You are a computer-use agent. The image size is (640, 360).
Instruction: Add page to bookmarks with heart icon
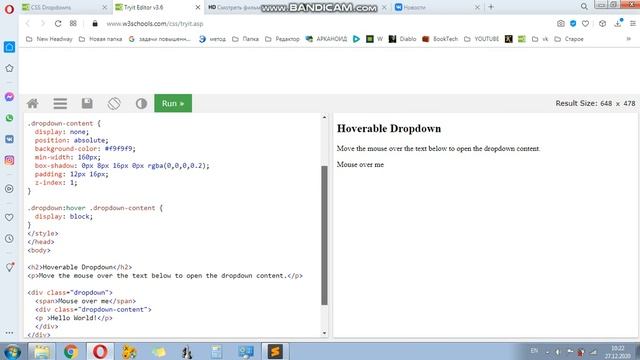tap(585, 24)
